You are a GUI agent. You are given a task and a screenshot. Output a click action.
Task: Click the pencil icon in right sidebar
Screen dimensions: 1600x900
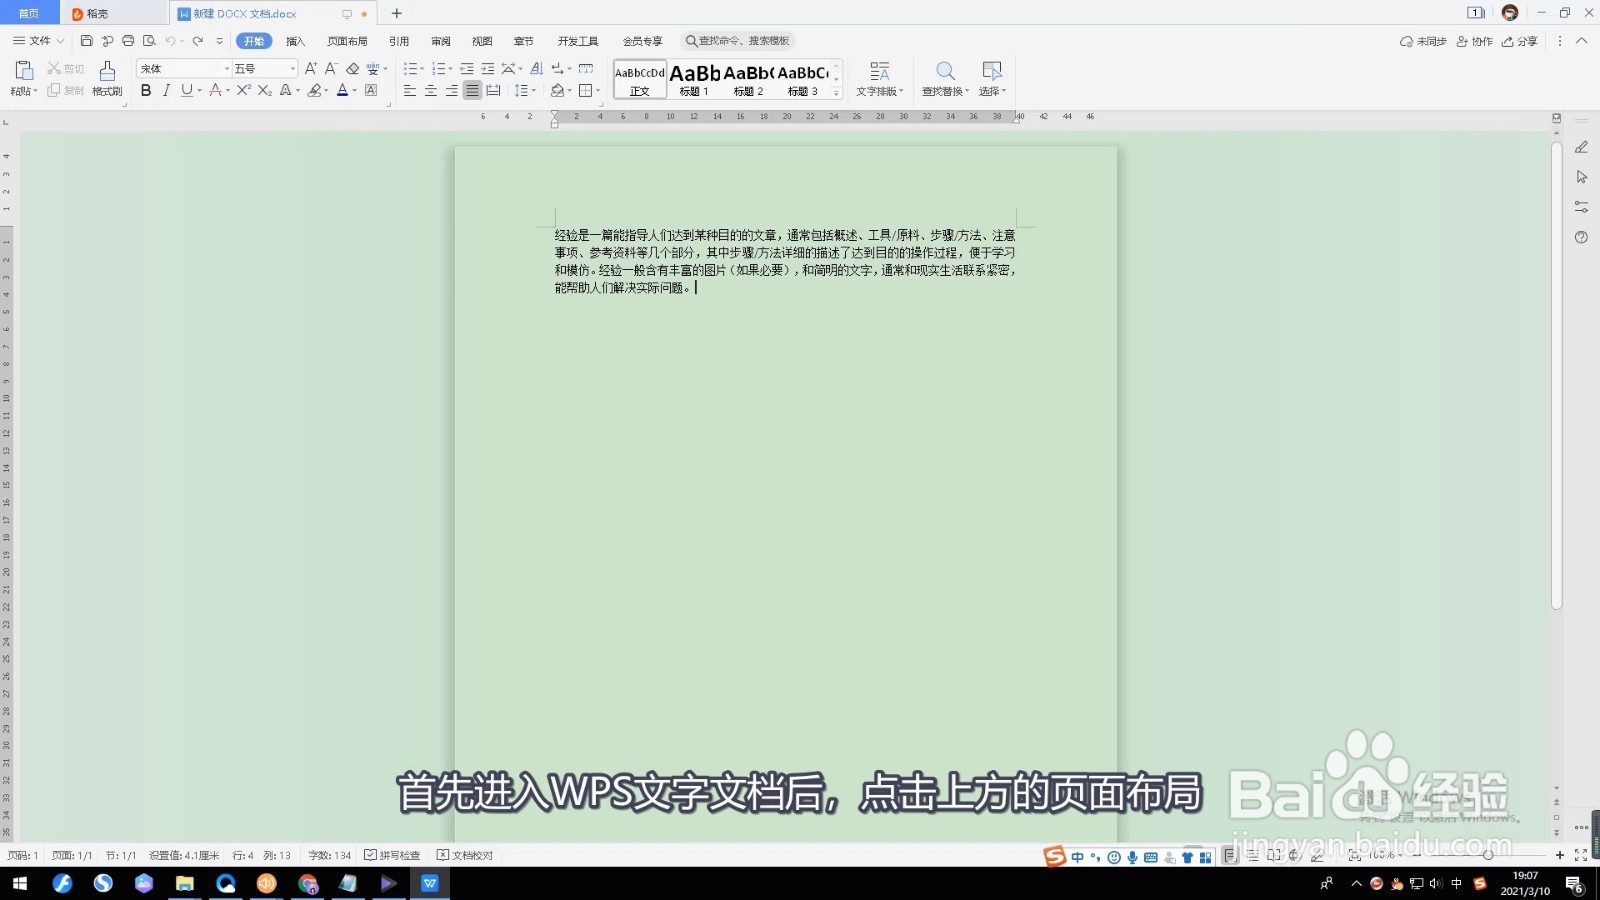1581,147
